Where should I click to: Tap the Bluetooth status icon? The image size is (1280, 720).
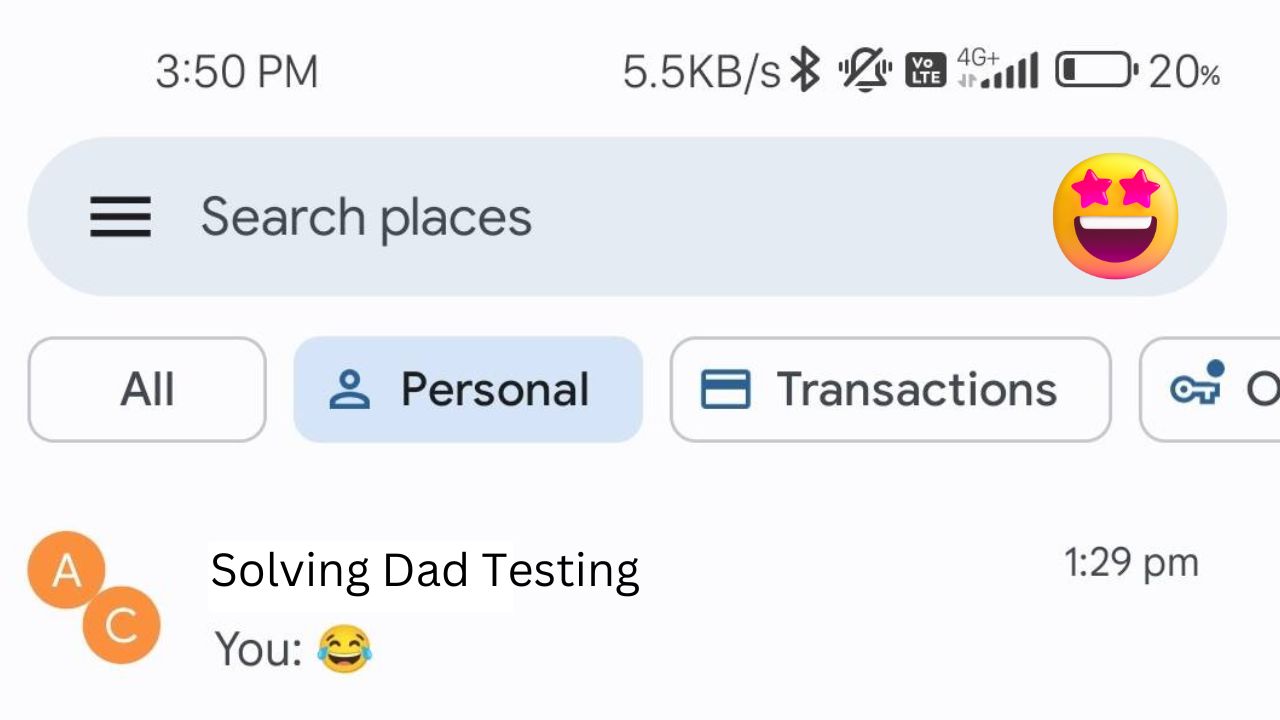805,71
